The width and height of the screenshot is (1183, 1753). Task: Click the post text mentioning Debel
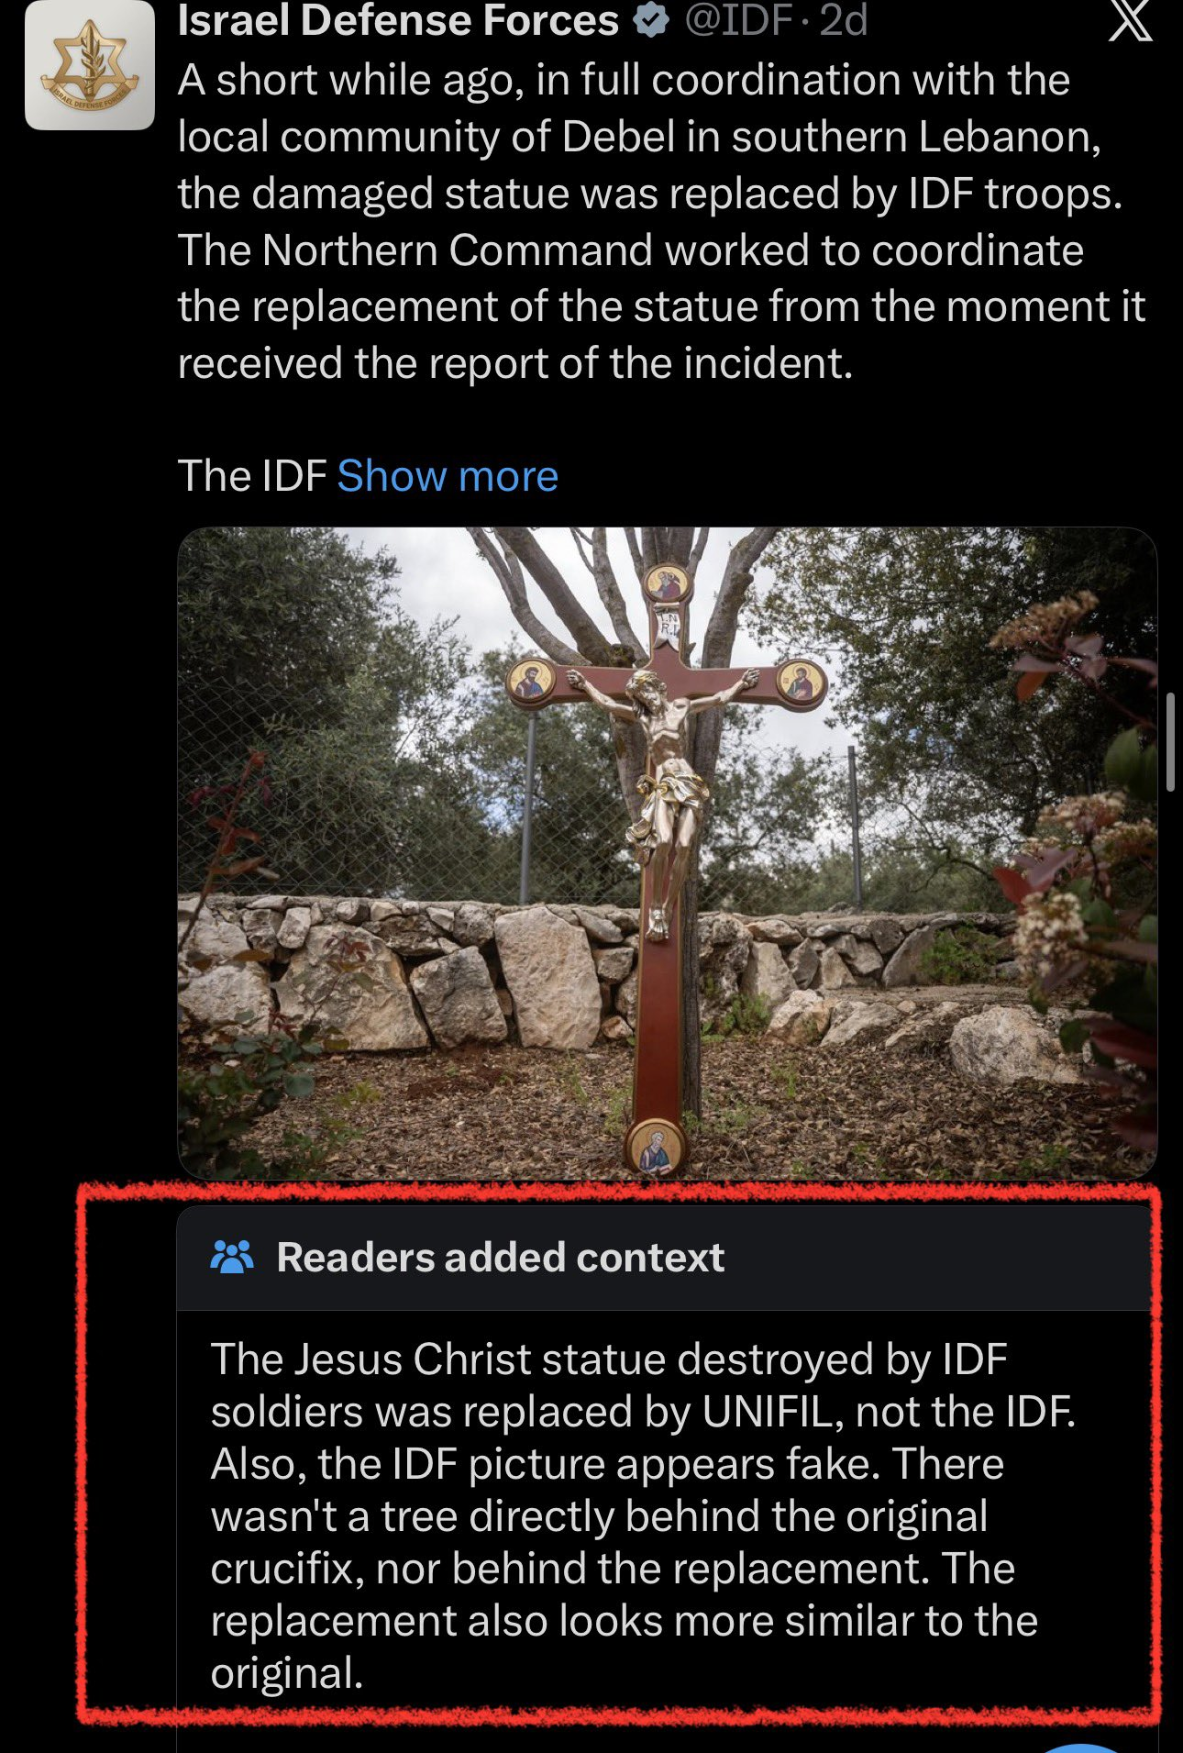(x=661, y=221)
